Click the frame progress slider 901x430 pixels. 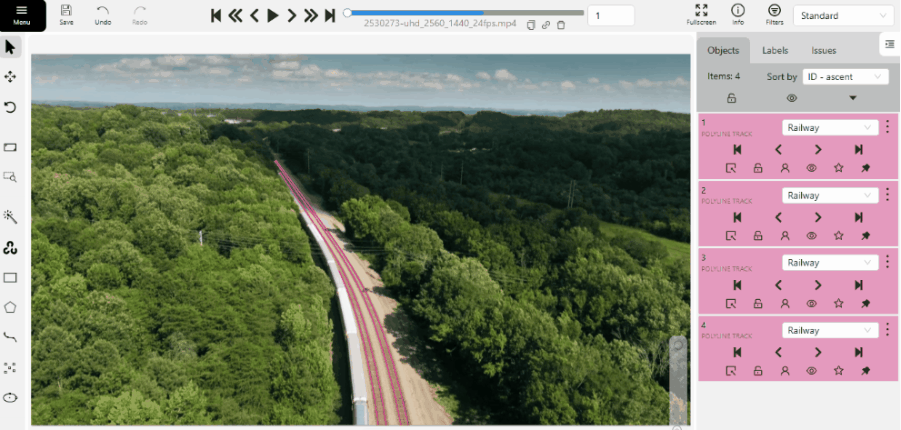(x=465, y=13)
